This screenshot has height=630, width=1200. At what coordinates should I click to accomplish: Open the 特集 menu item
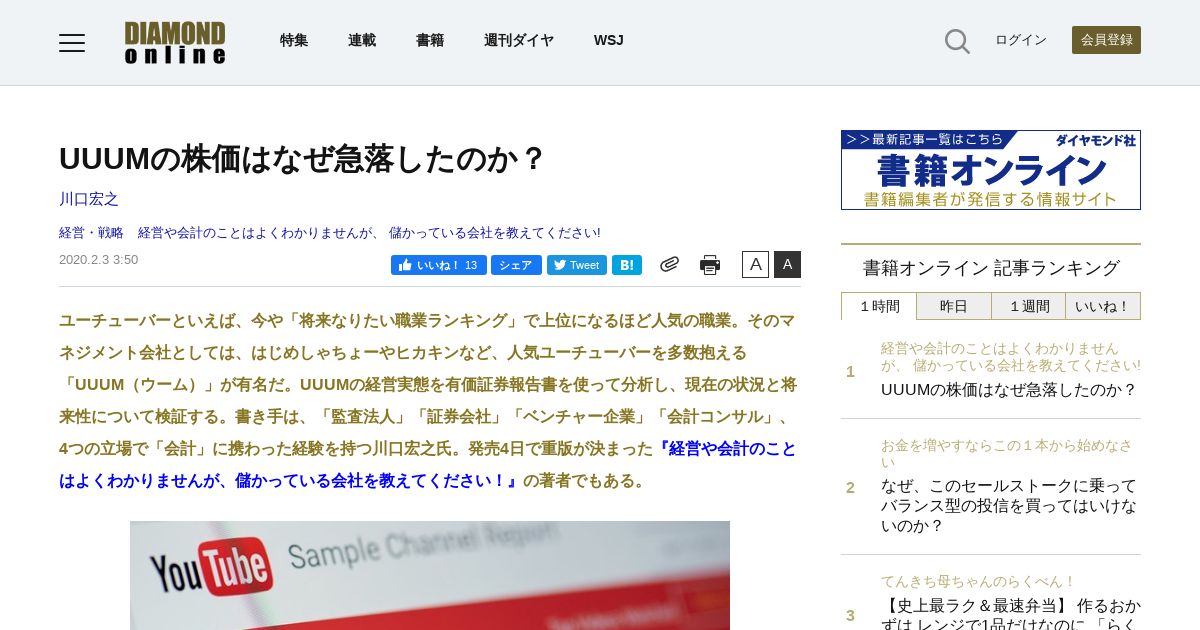point(294,40)
